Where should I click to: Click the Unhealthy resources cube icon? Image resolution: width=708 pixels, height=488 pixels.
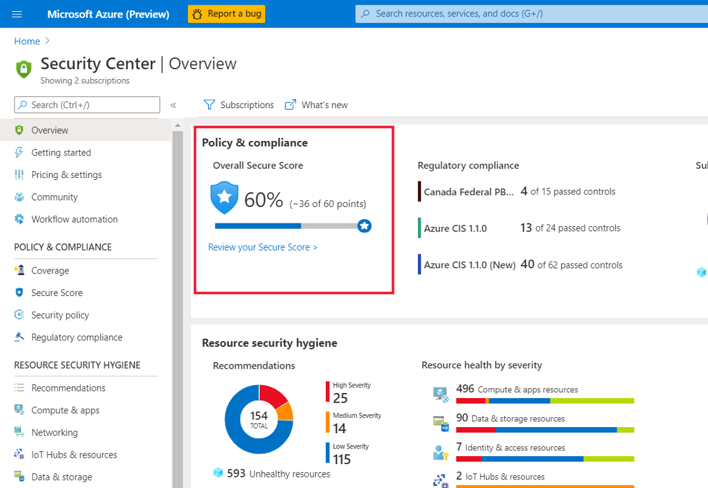218,473
